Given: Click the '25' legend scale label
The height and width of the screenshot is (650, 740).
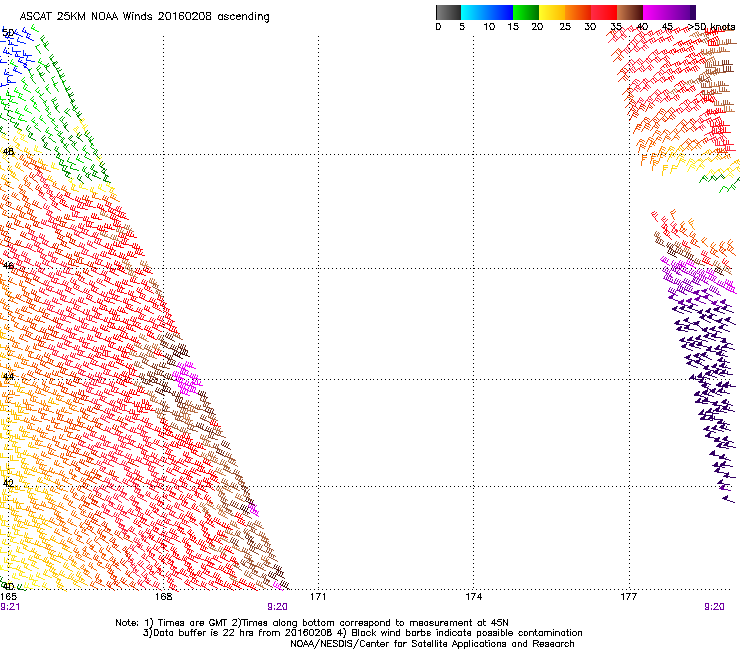Looking at the screenshot, I should pos(565,26).
